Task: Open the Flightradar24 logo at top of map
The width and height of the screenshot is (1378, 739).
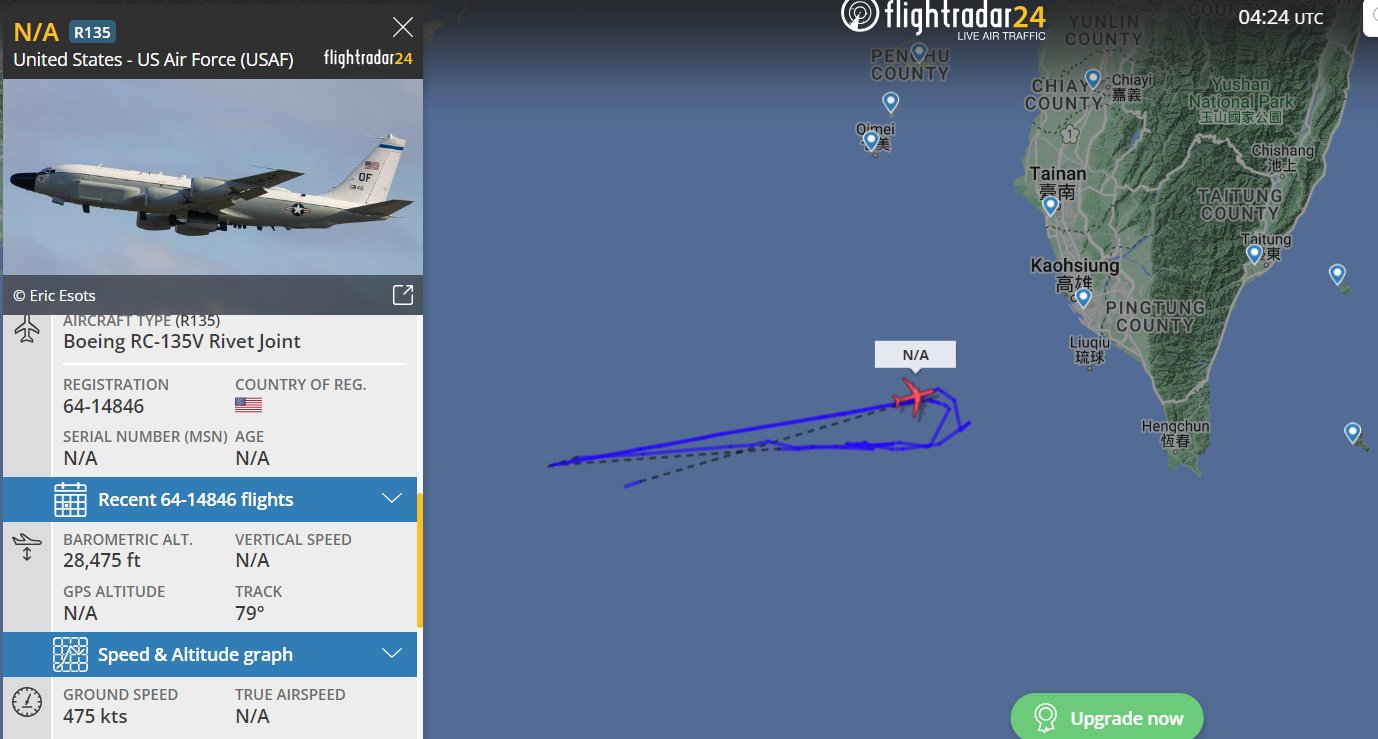Action: coord(944,18)
